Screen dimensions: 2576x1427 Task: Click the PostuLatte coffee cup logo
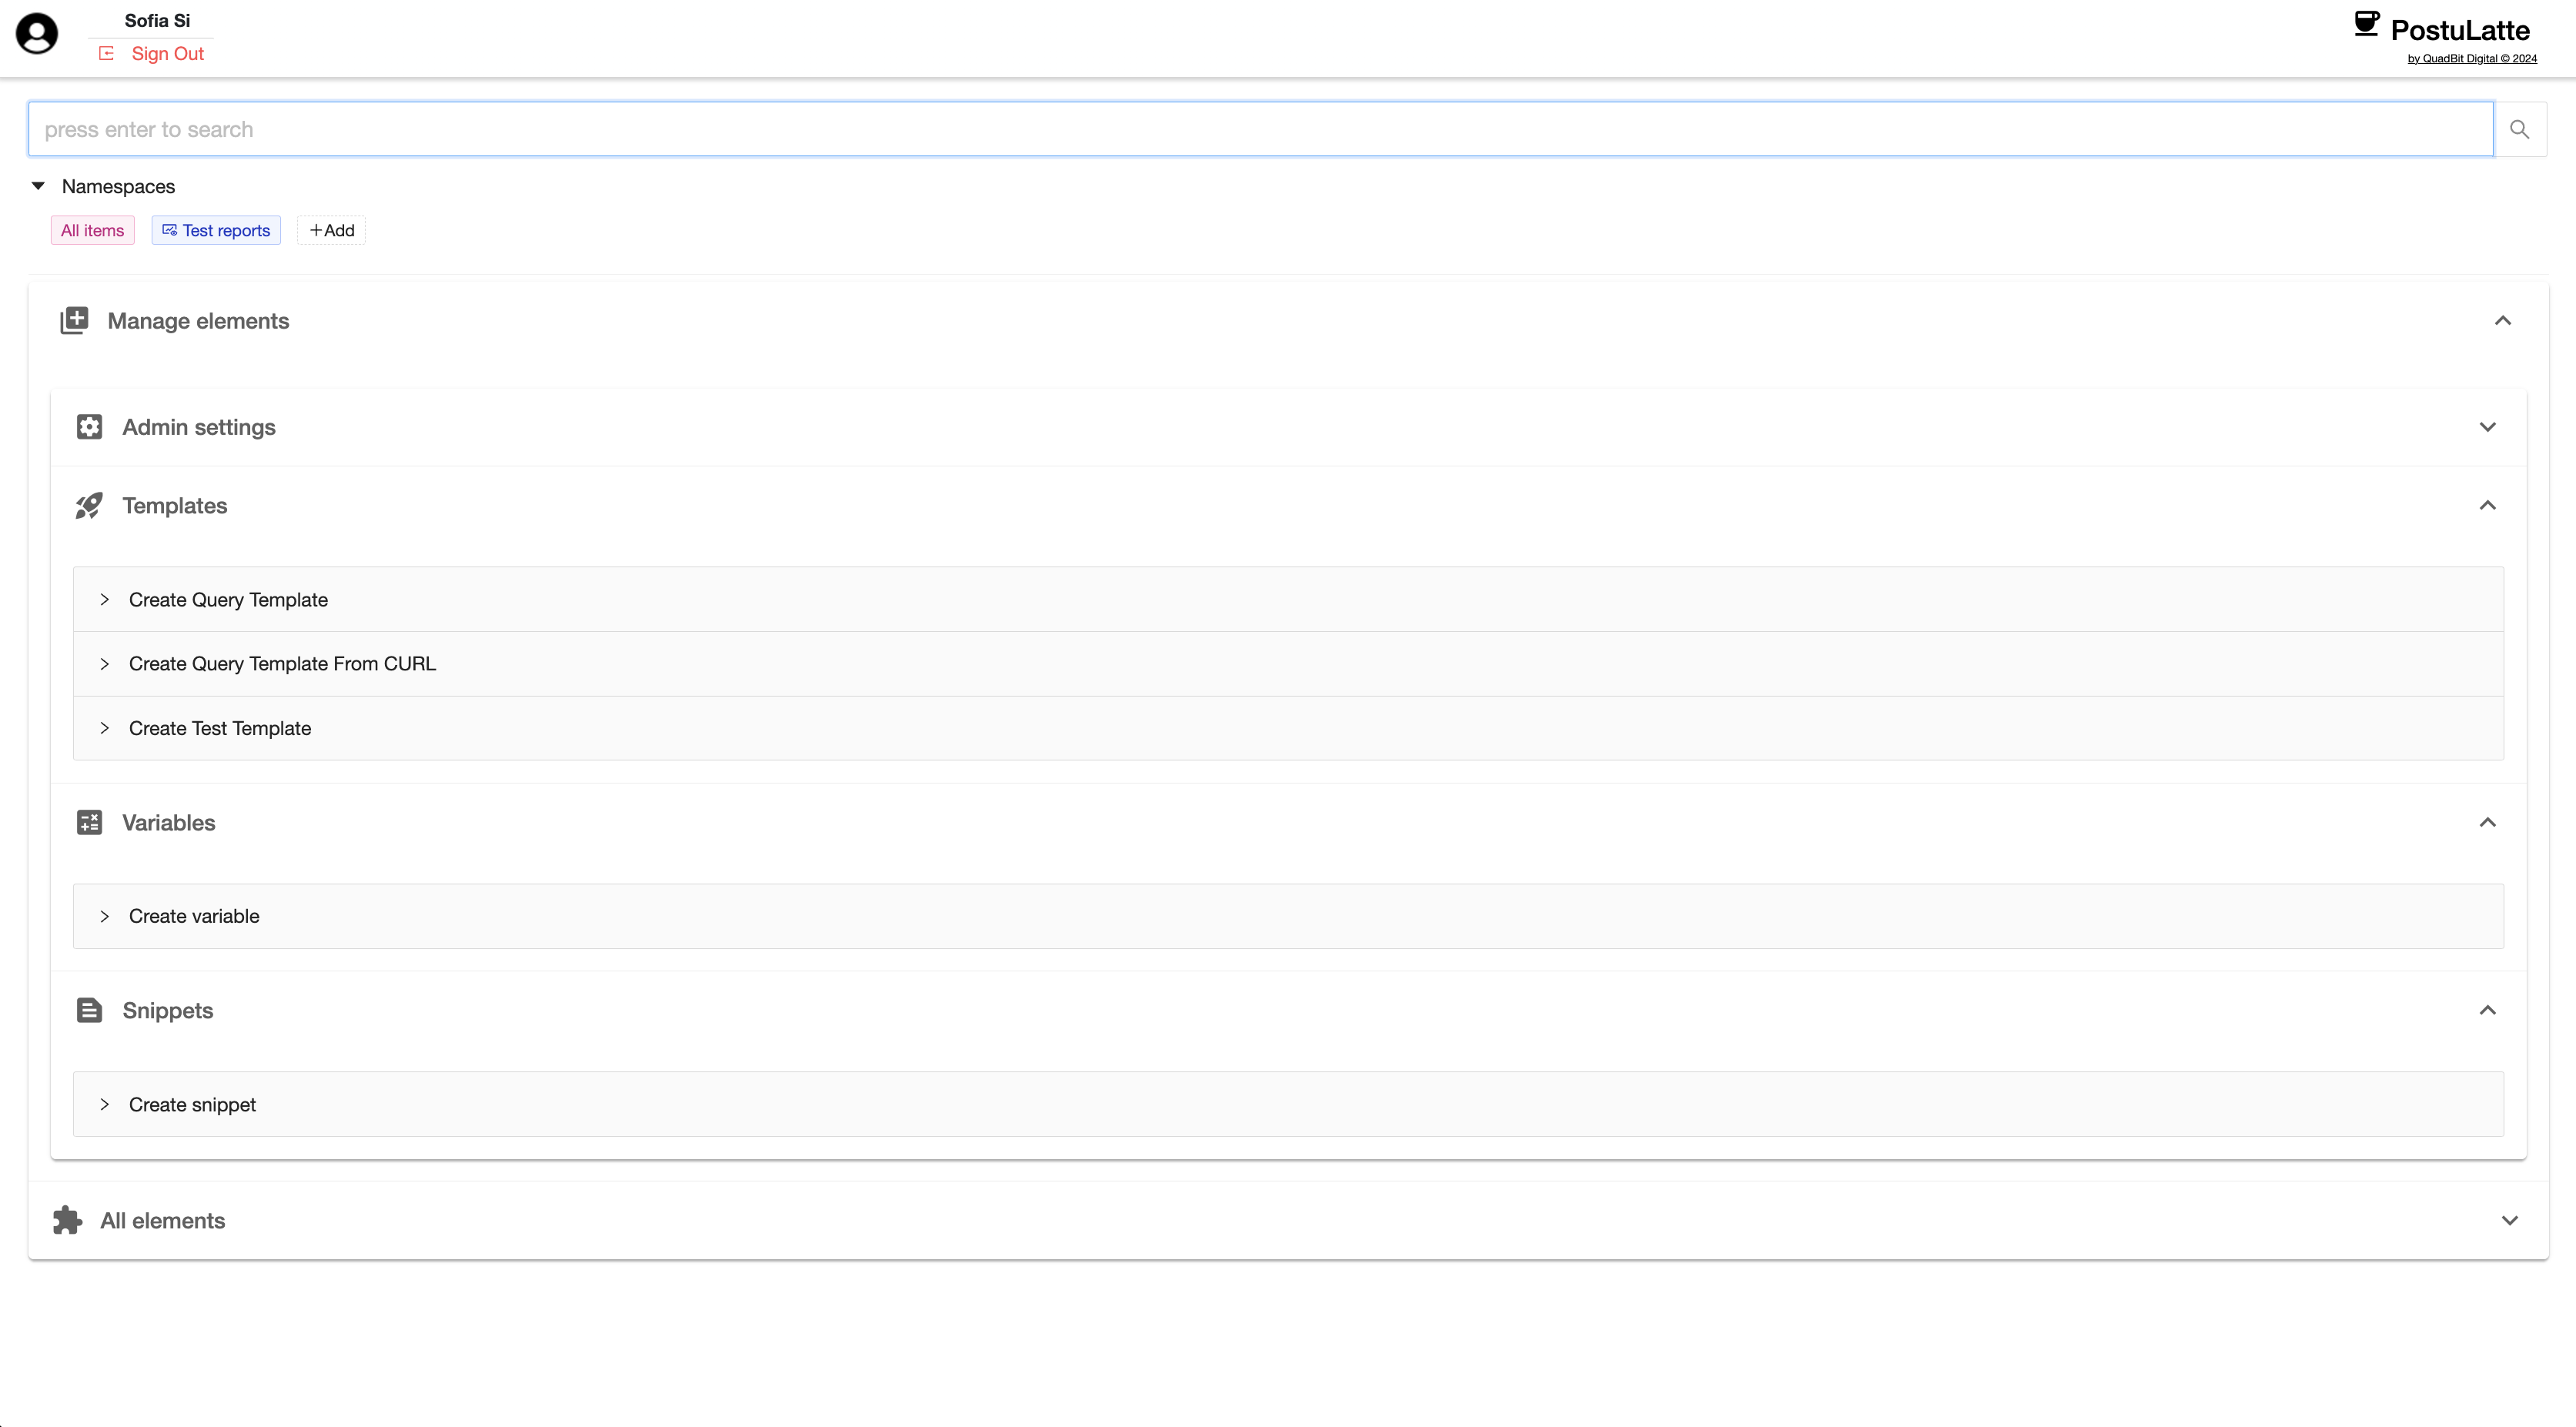point(2367,24)
